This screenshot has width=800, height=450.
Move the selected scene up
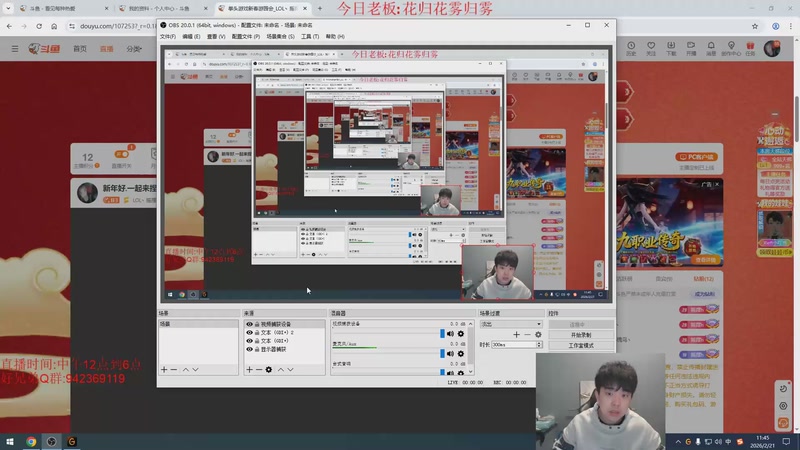click(x=186, y=369)
